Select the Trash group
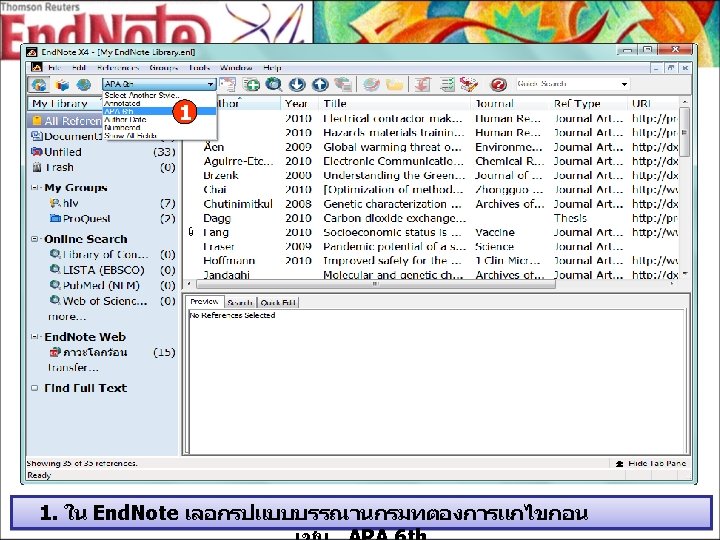 (102, 168)
